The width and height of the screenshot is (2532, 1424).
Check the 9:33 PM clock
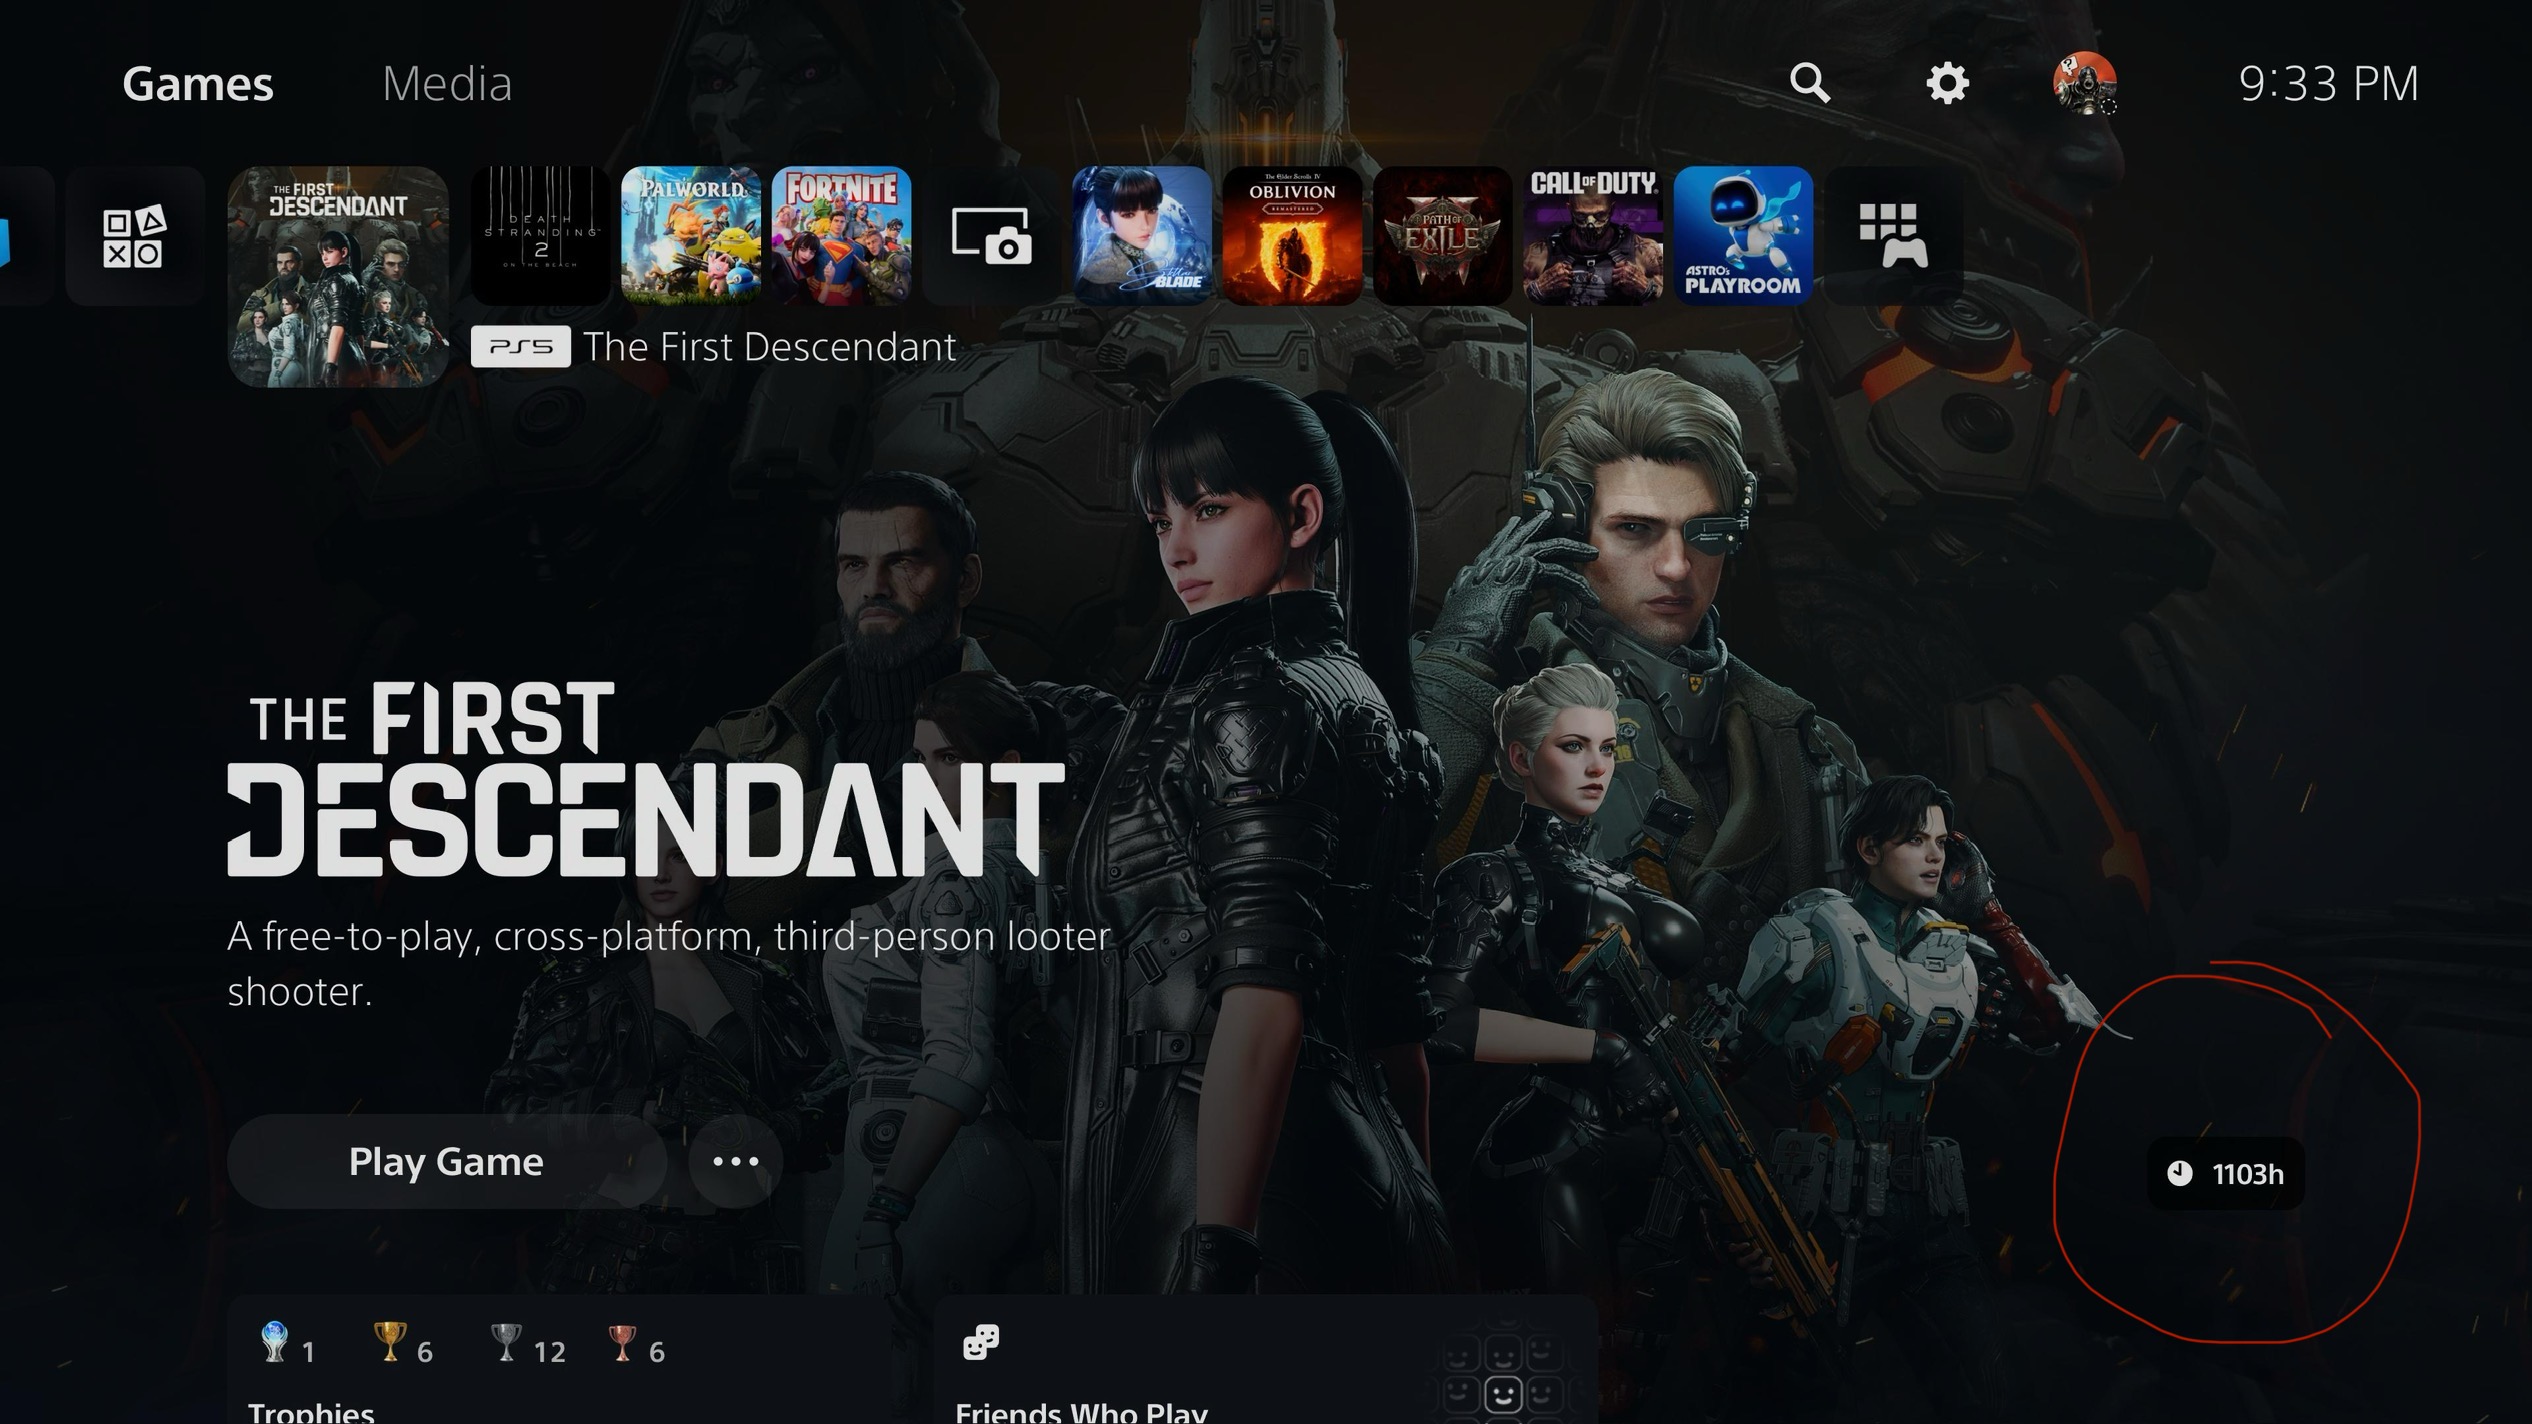2328,84
